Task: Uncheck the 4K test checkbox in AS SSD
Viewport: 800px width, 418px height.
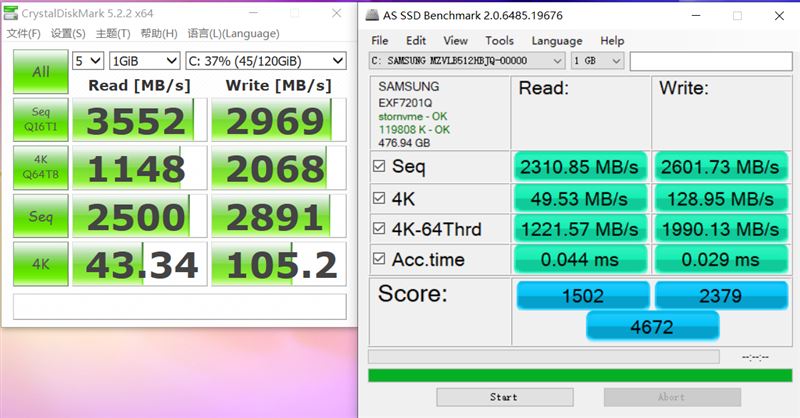Action: tap(379, 198)
